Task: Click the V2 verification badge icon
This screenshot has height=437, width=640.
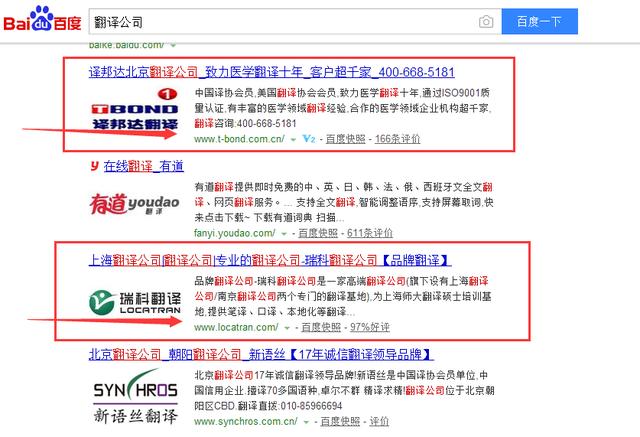Action: (x=309, y=139)
